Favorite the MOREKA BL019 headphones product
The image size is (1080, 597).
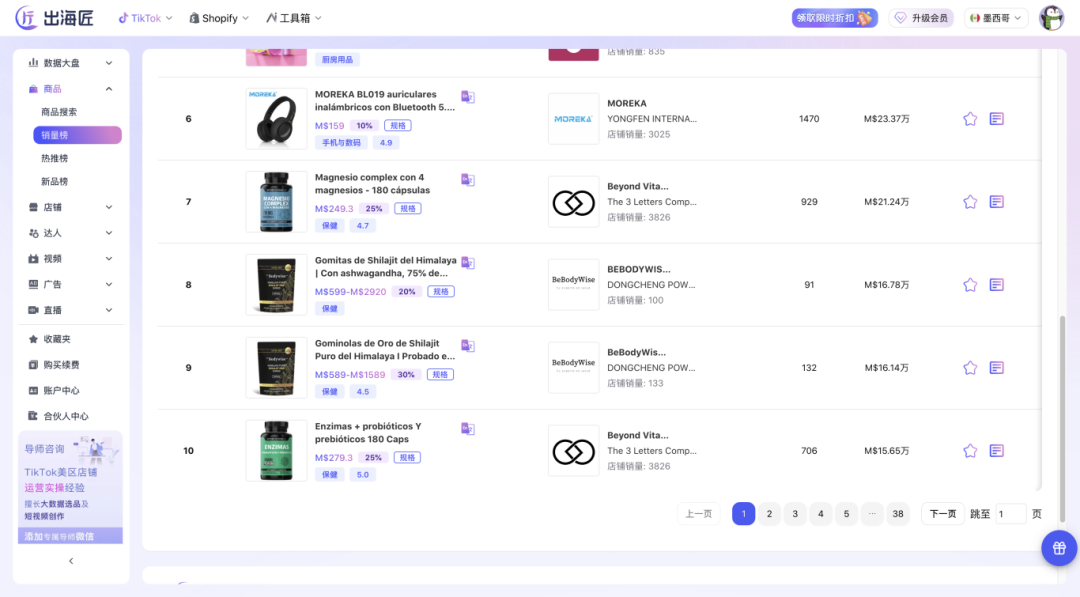[970, 119]
